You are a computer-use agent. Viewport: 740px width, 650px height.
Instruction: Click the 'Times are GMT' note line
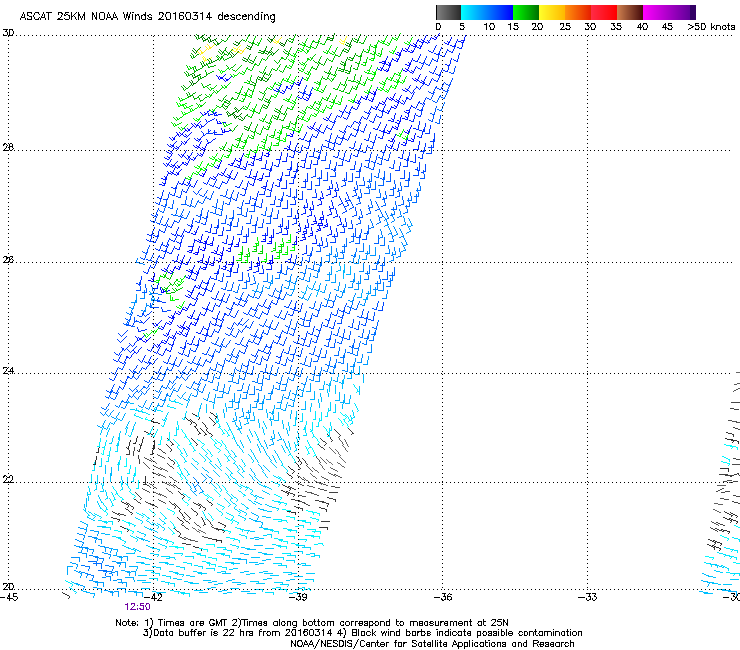(312, 623)
